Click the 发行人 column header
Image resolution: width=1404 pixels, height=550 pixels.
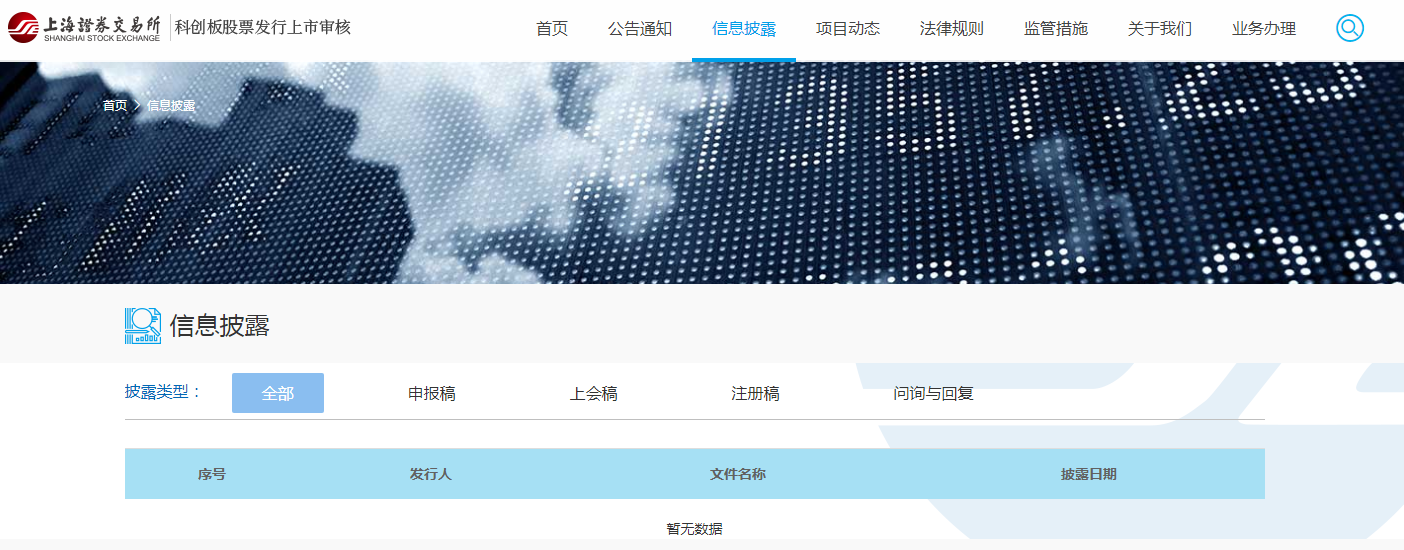[430, 474]
